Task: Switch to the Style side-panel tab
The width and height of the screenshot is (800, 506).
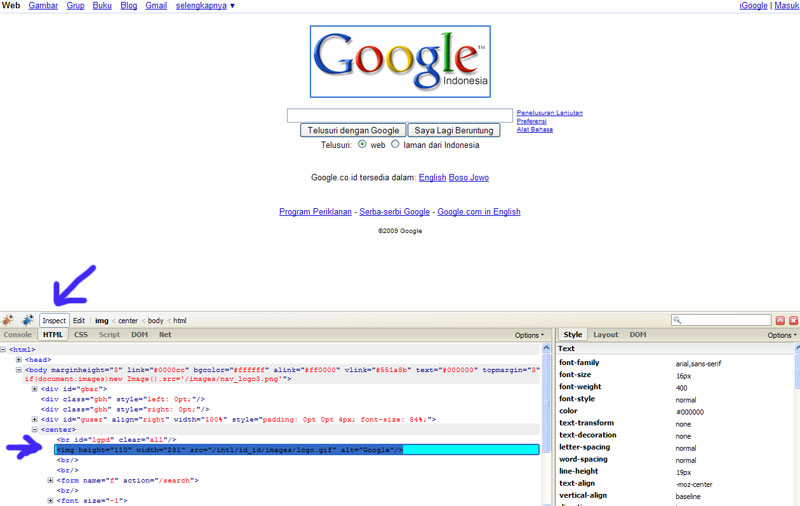Action: [572, 335]
